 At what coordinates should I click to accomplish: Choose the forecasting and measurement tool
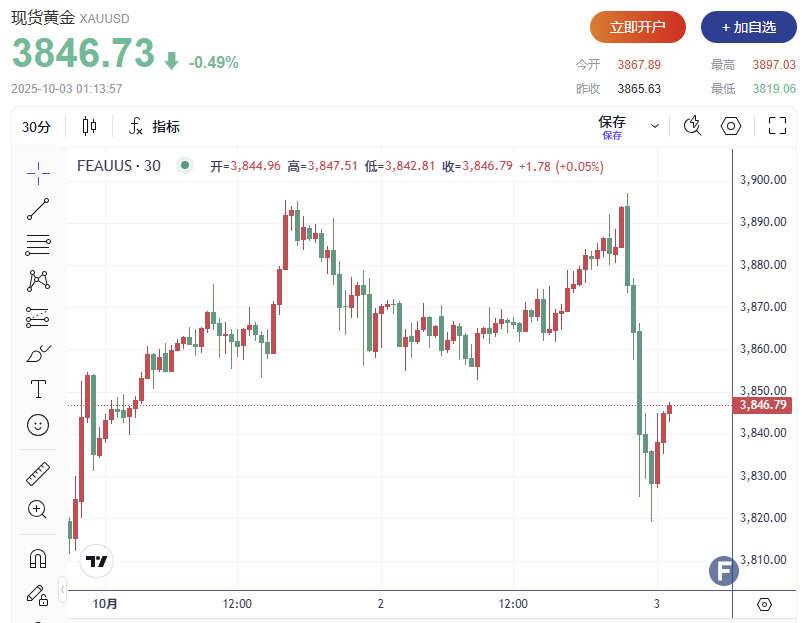38,317
